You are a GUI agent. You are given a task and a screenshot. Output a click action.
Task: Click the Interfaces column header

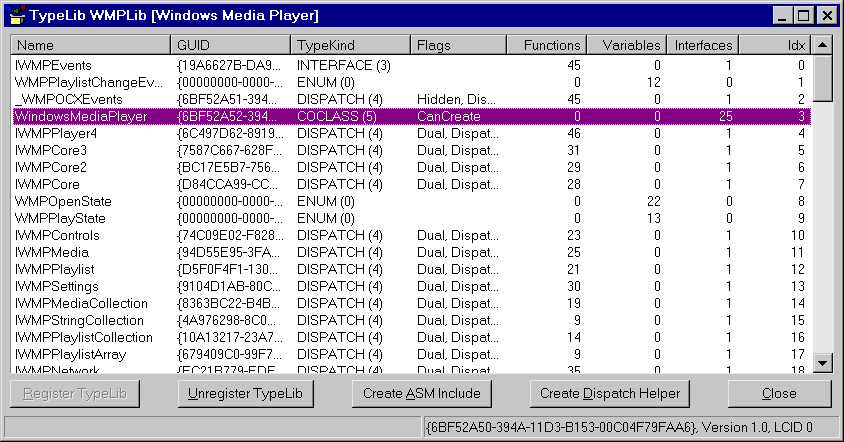pyautogui.click(x=702, y=45)
